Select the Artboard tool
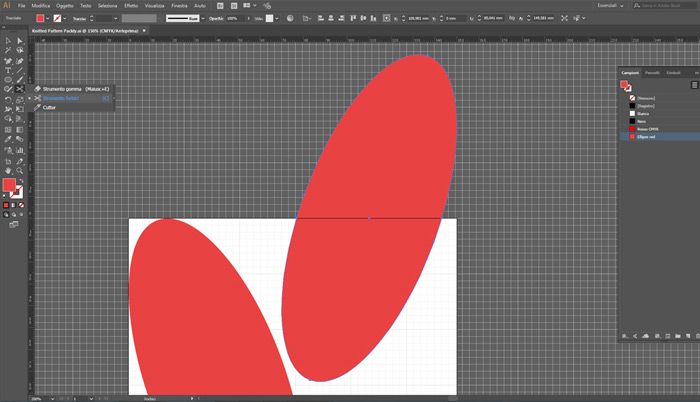The width and height of the screenshot is (700, 402). click(x=8, y=161)
